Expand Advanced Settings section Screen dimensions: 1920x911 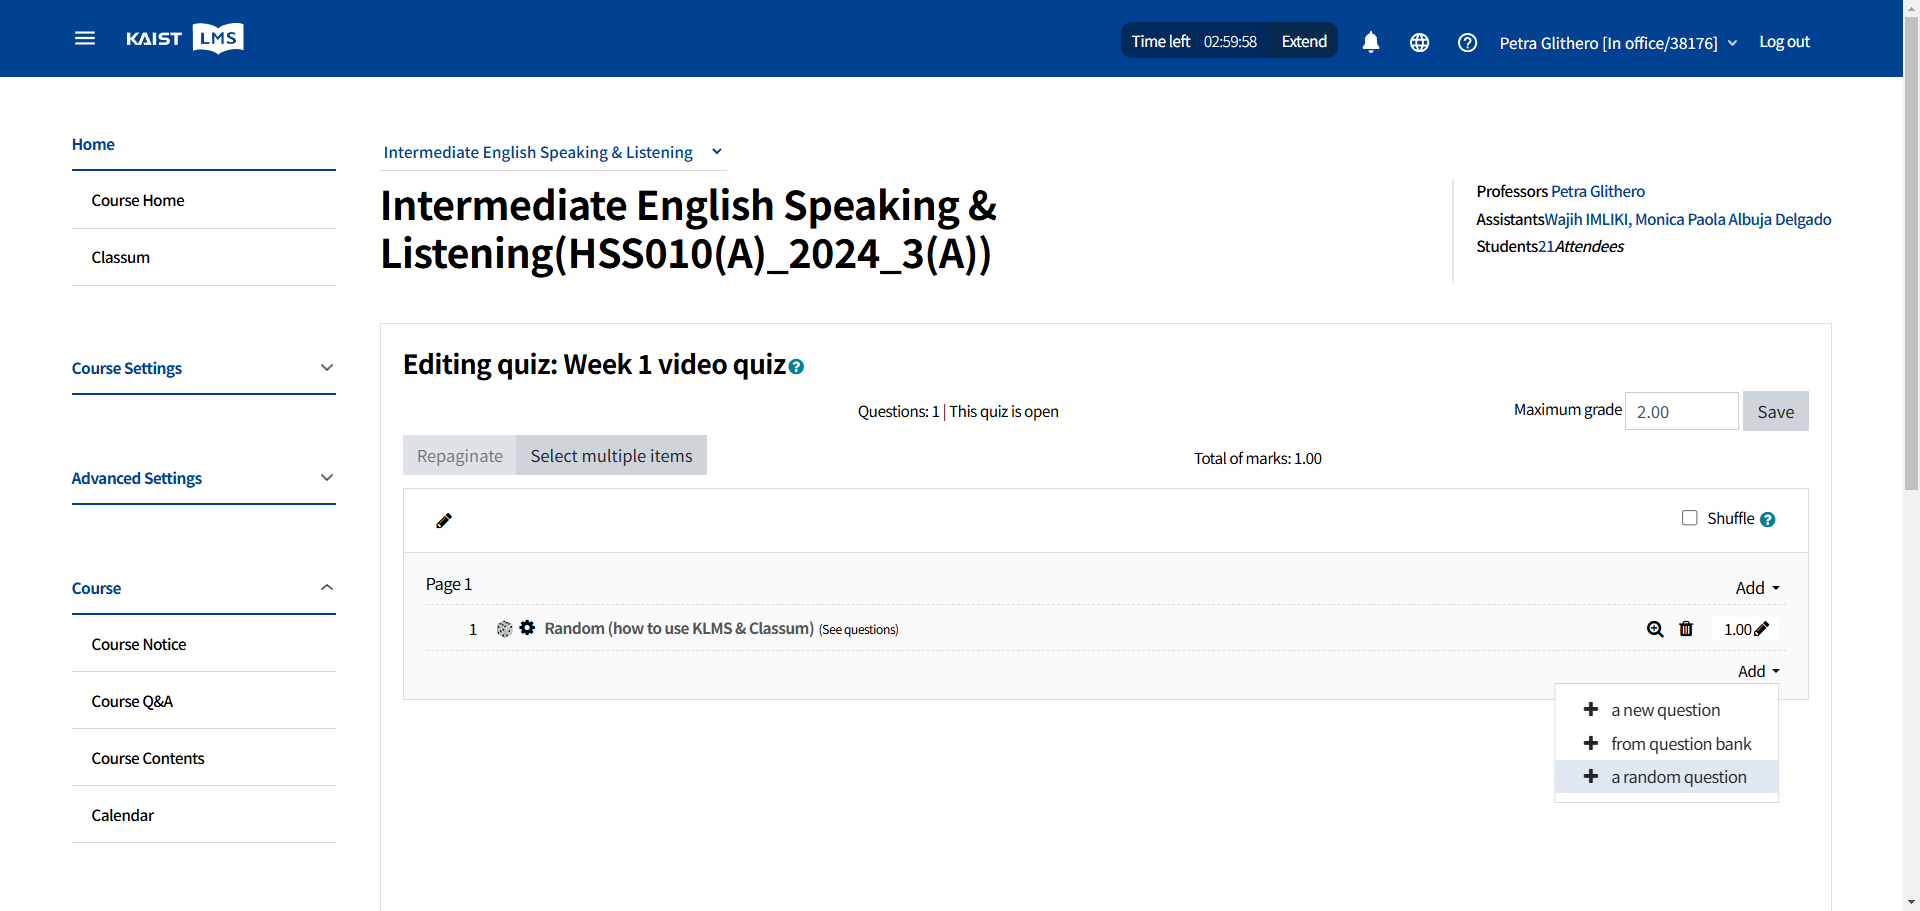click(204, 478)
